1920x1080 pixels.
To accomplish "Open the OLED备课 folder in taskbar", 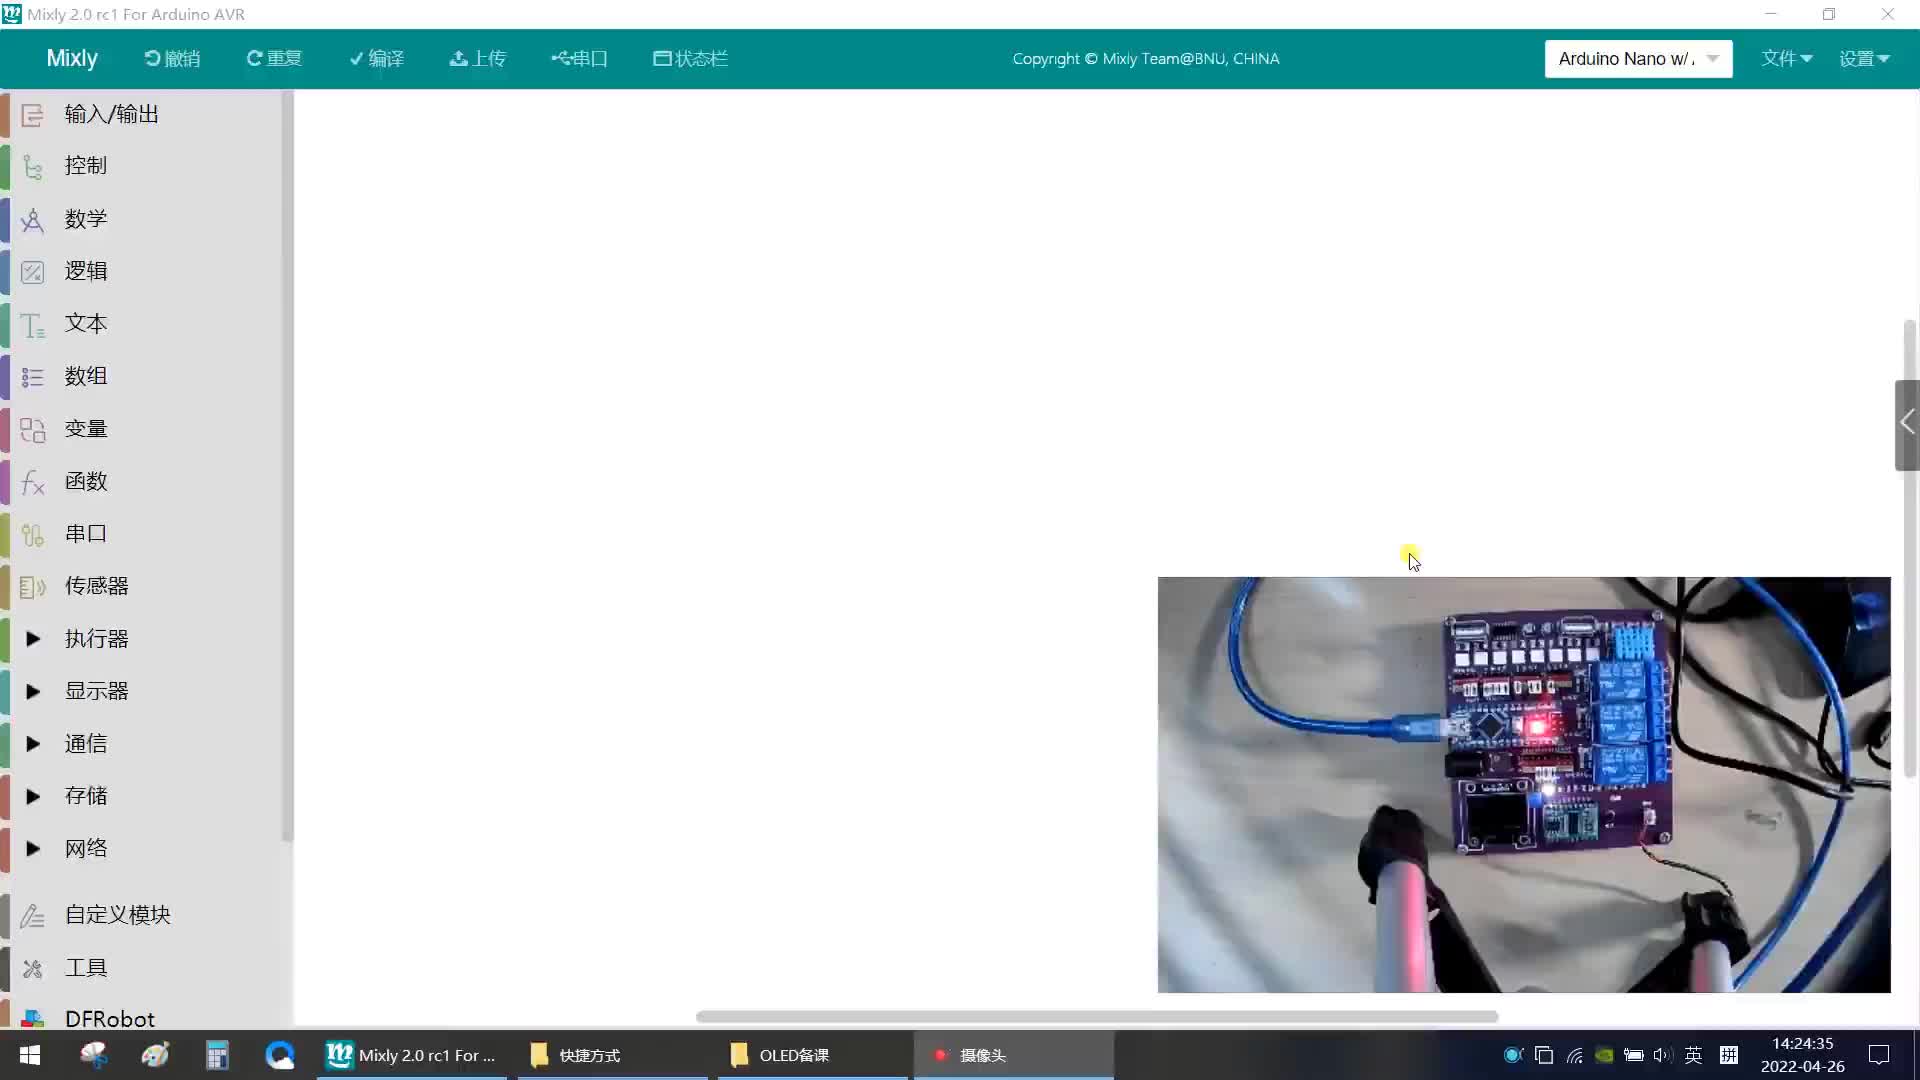I will pyautogui.click(x=813, y=1055).
